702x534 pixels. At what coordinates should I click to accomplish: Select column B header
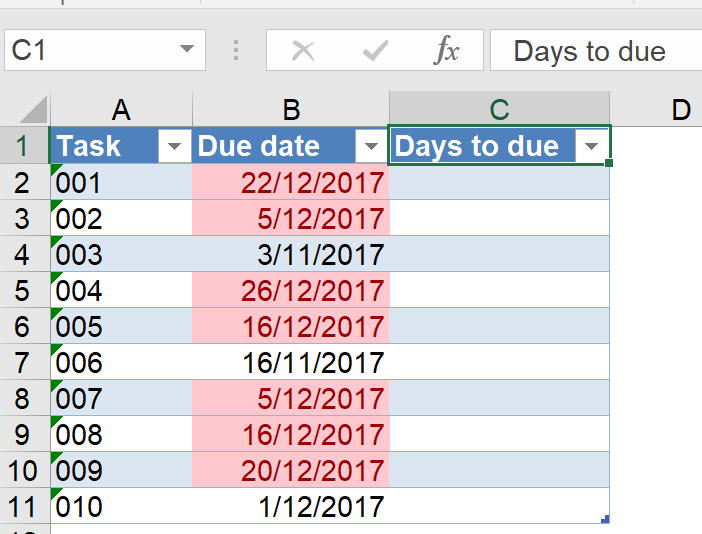291,110
